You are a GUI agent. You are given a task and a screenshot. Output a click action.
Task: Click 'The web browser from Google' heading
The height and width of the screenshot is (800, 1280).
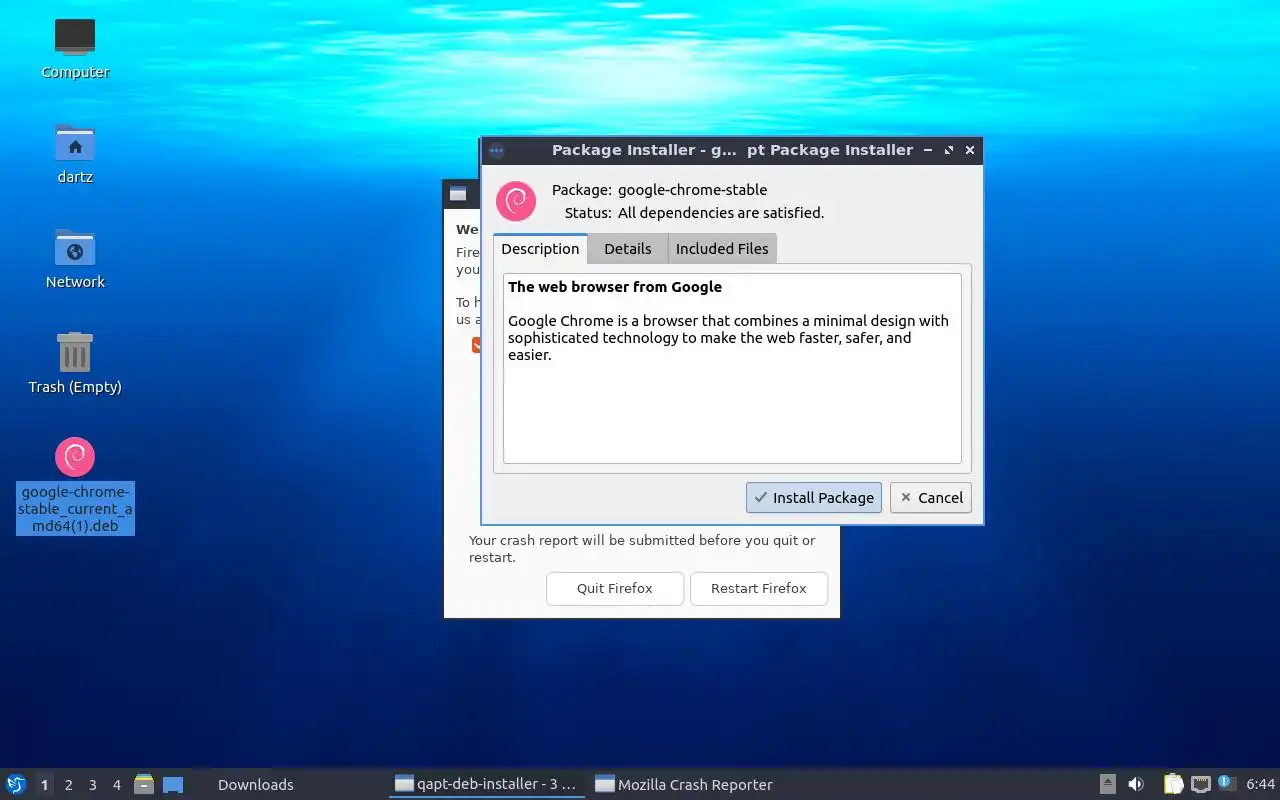click(615, 287)
